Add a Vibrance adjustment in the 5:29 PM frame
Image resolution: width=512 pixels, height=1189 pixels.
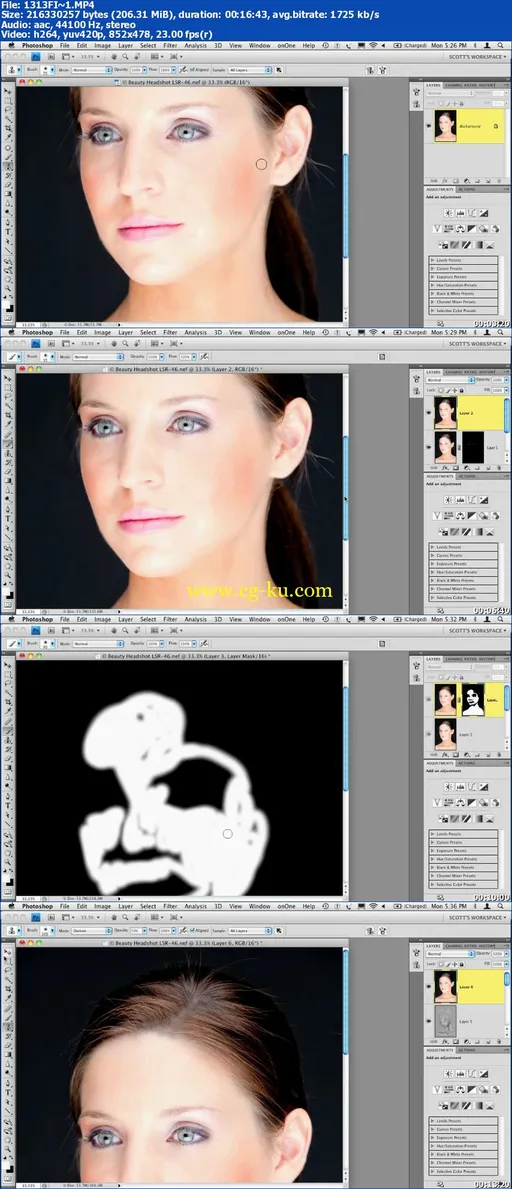(x=438, y=516)
